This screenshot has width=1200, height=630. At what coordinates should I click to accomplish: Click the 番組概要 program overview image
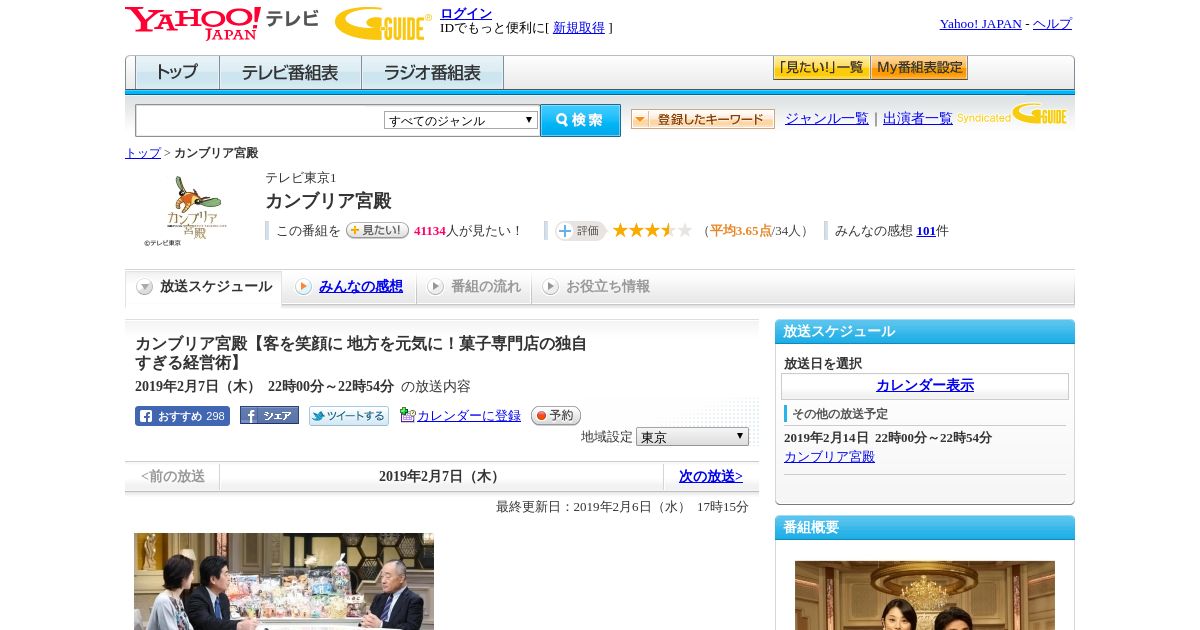pyautogui.click(x=925, y=595)
